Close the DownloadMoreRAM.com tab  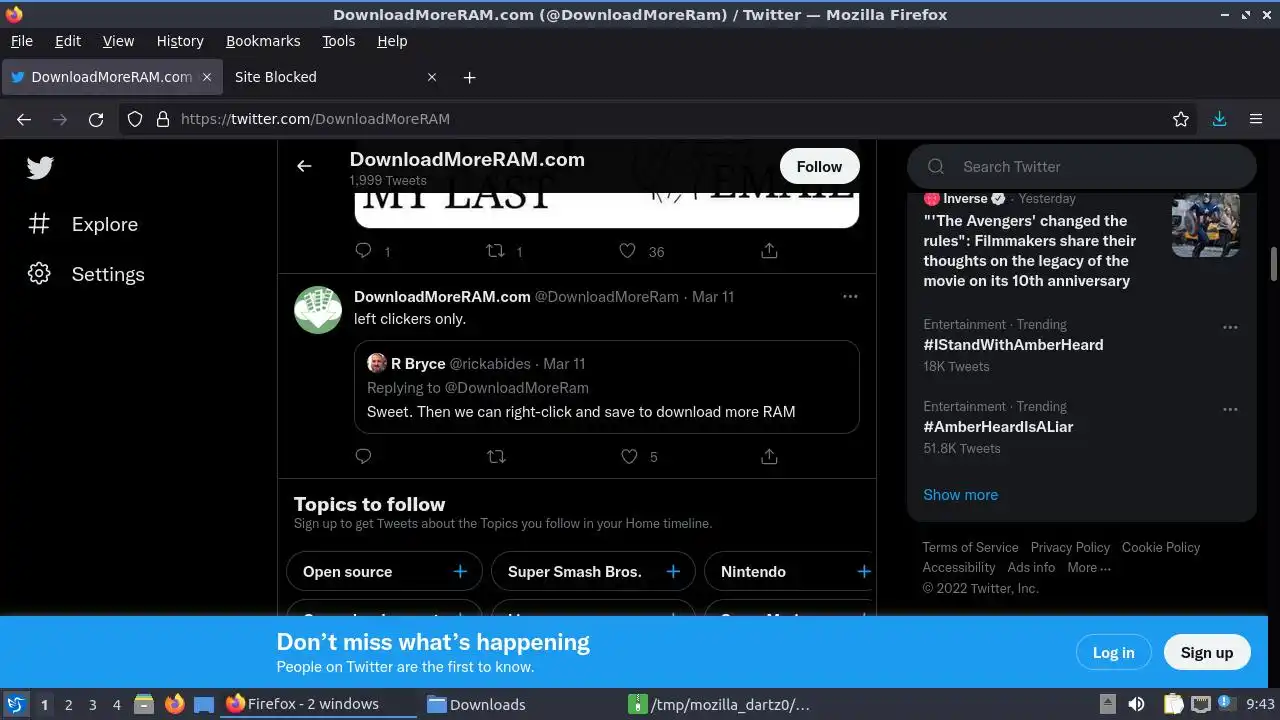[x=207, y=77]
